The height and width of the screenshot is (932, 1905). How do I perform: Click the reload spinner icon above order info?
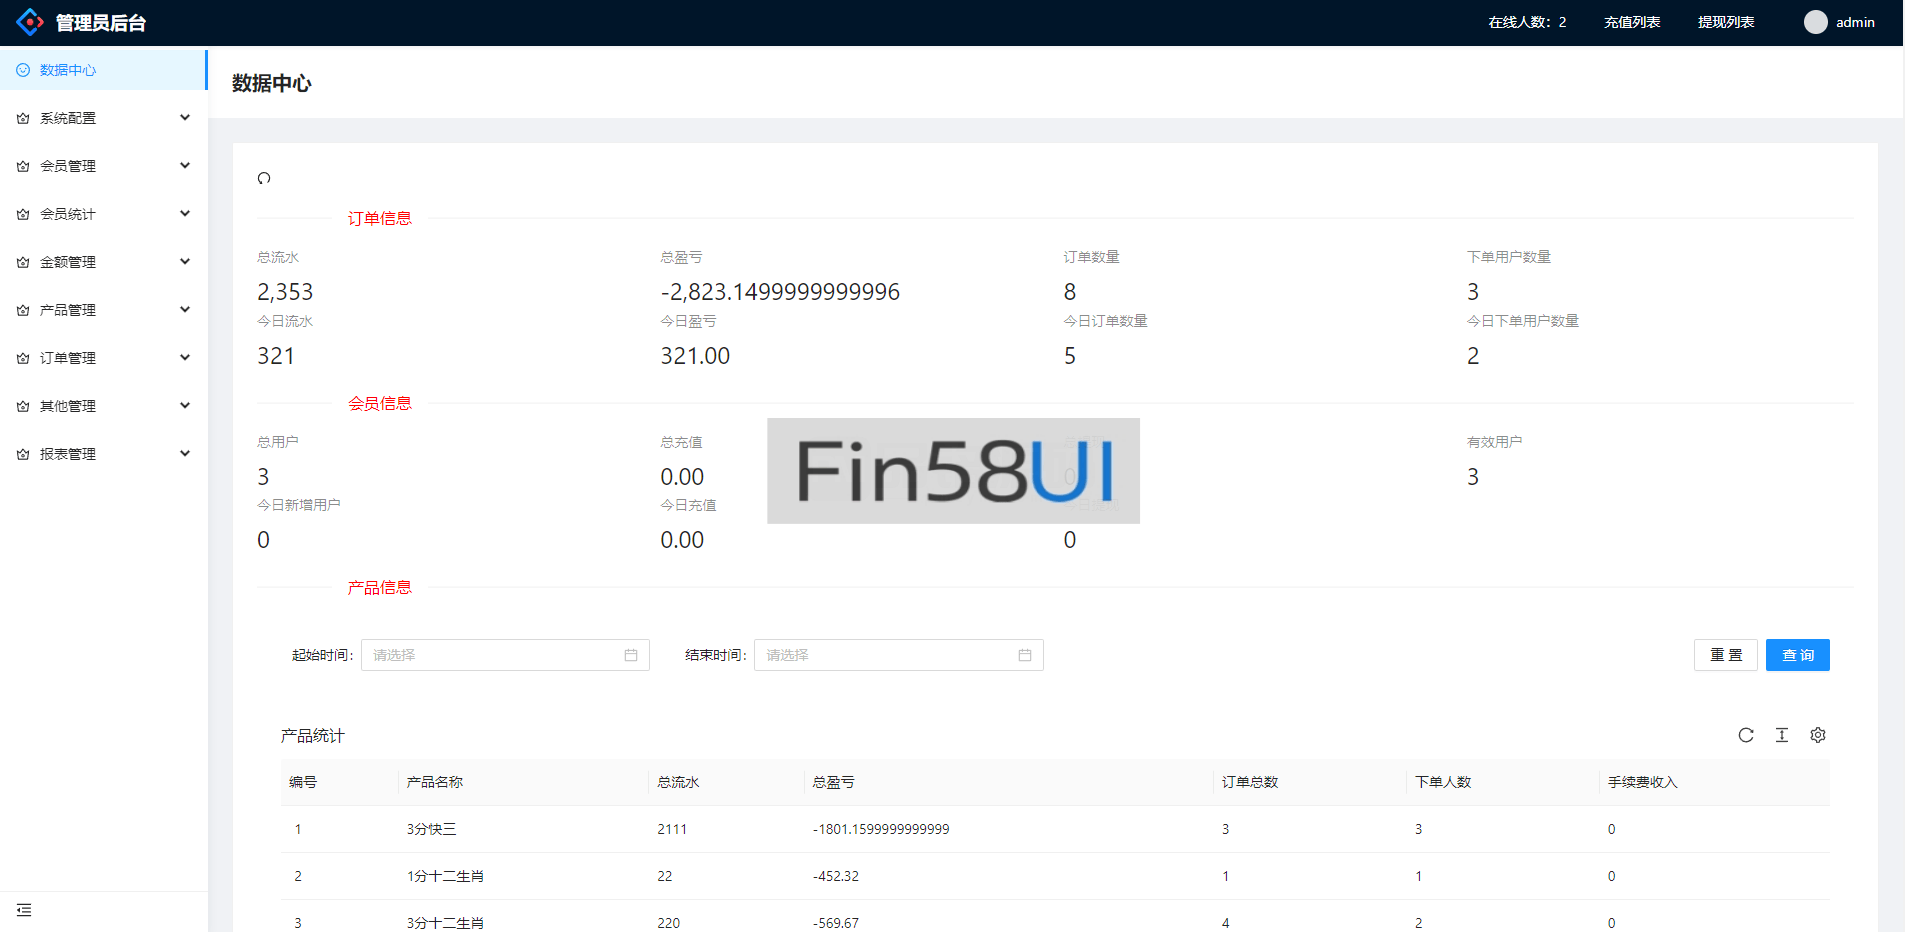click(264, 178)
